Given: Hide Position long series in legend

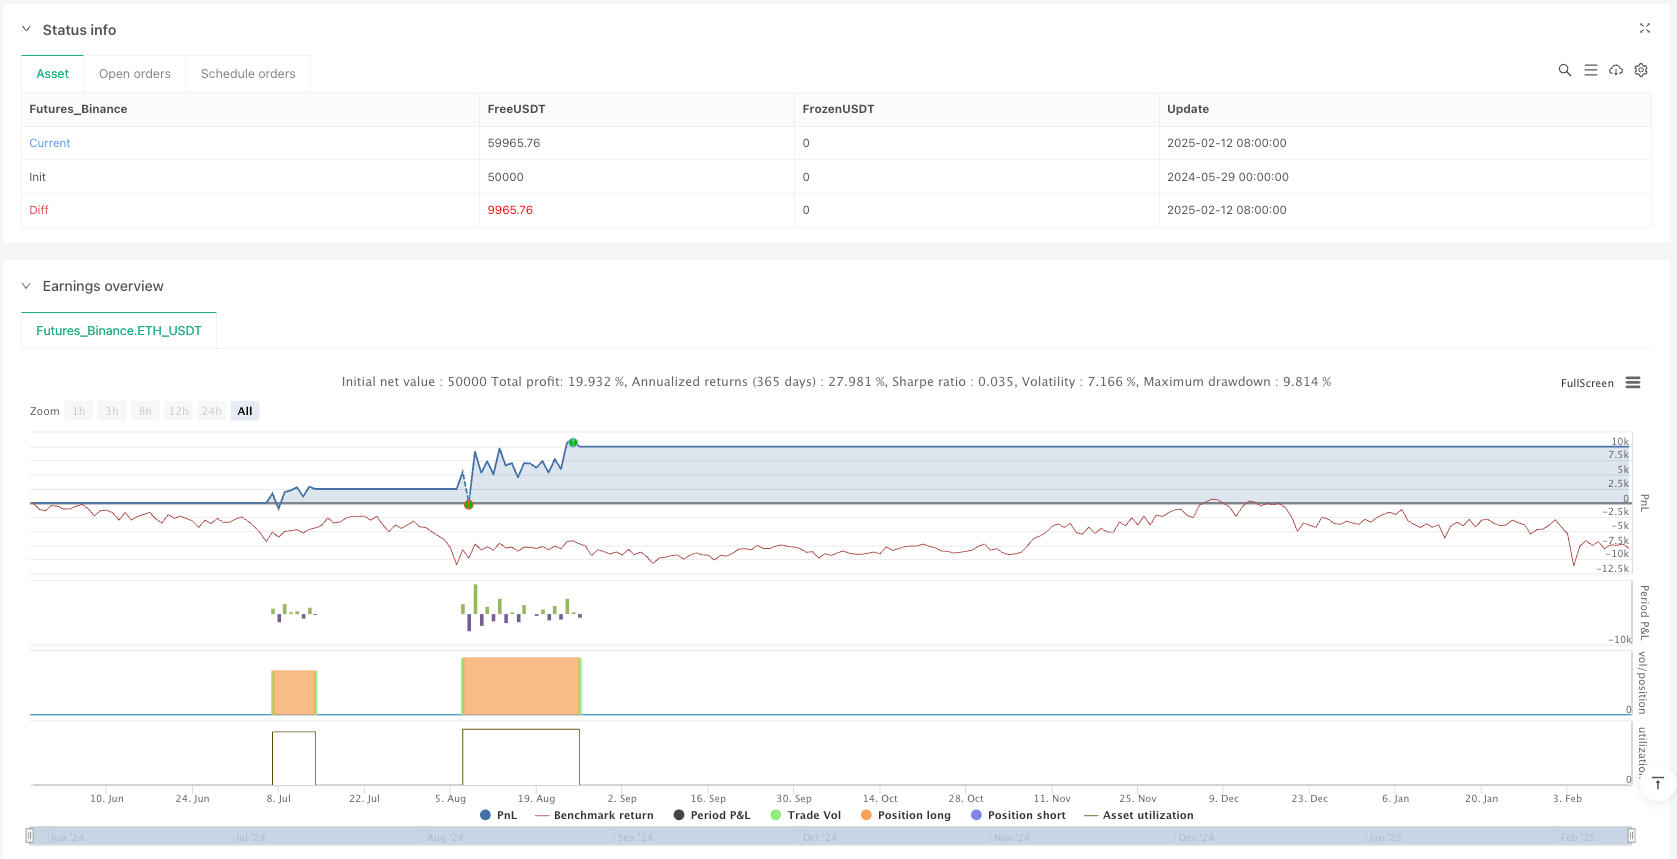Looking at the screenshot, I should tap(905, 815).
